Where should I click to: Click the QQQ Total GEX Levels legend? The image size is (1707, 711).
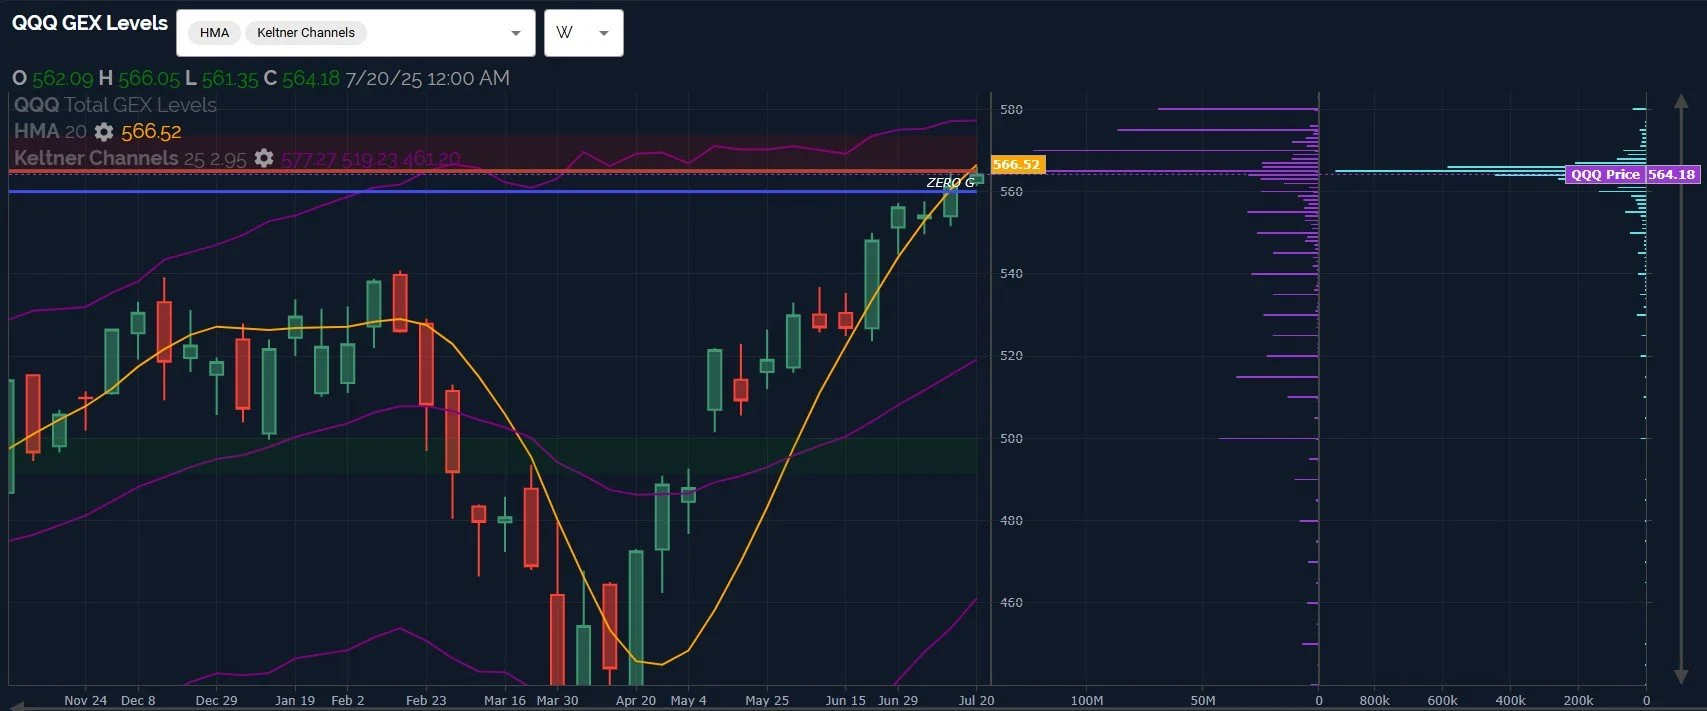tap(115, 105)
